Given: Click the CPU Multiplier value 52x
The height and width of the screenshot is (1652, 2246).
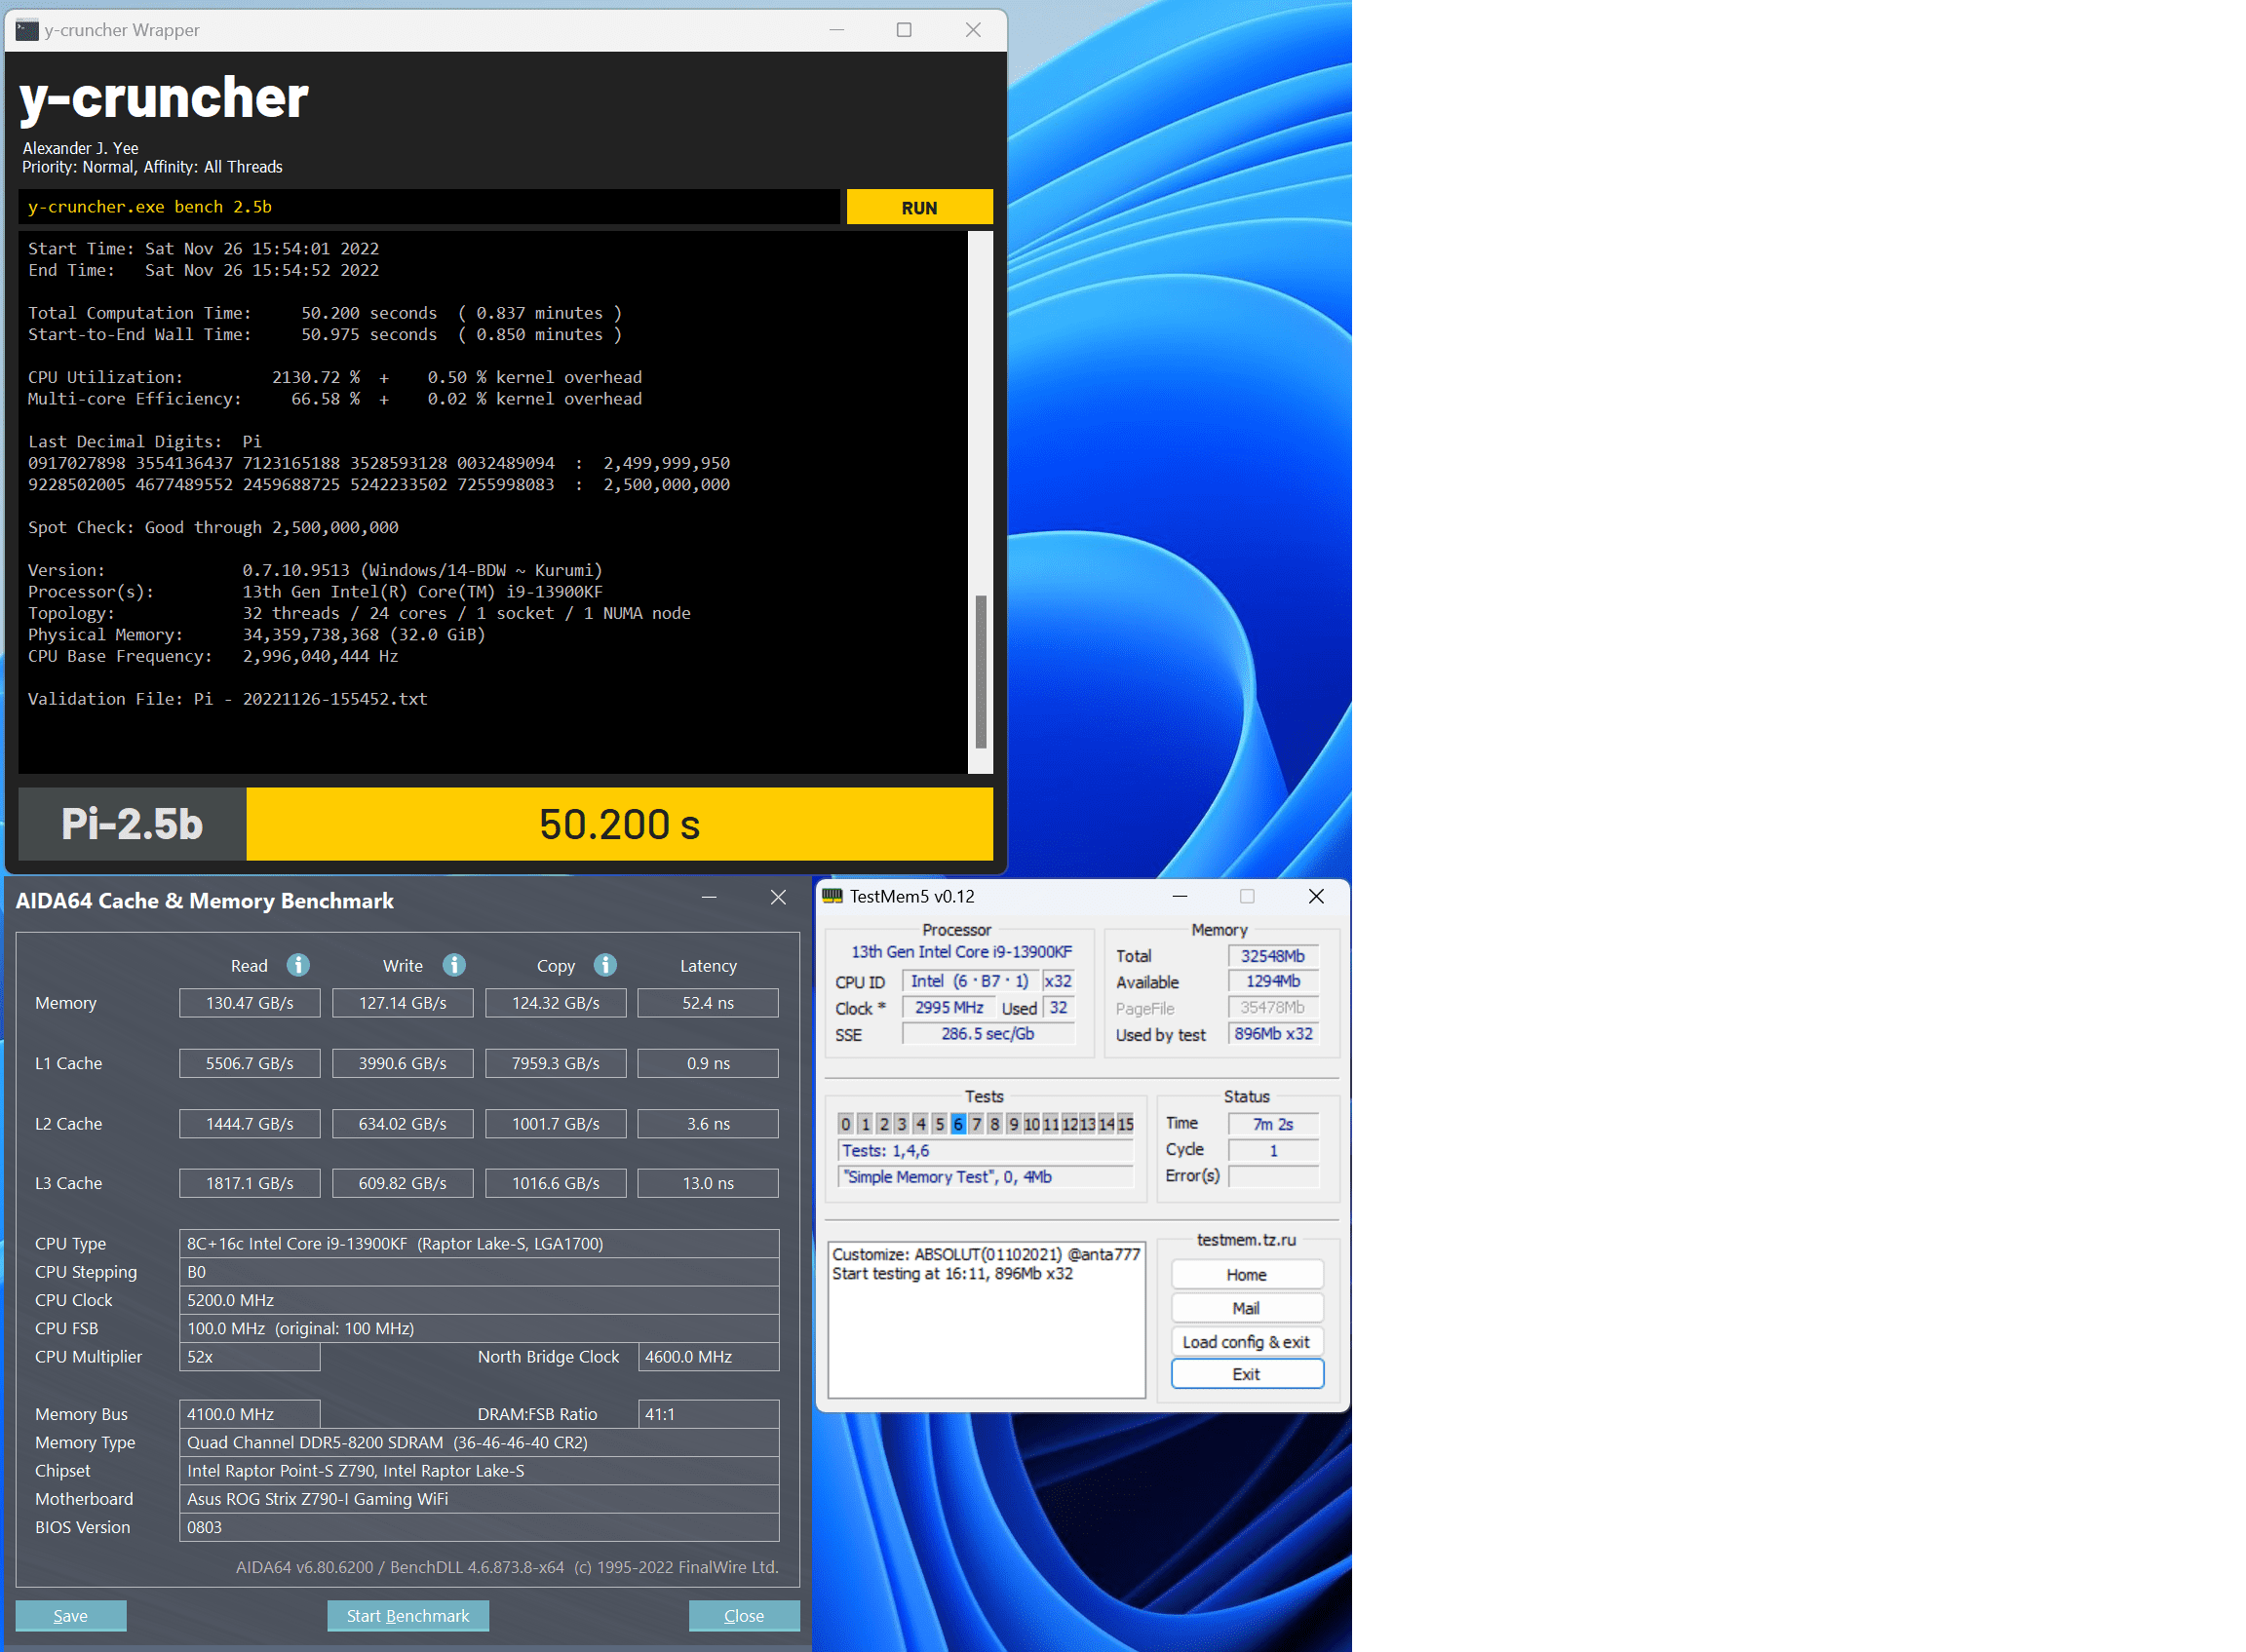Looking at the screenshot, I should 250,1357.
